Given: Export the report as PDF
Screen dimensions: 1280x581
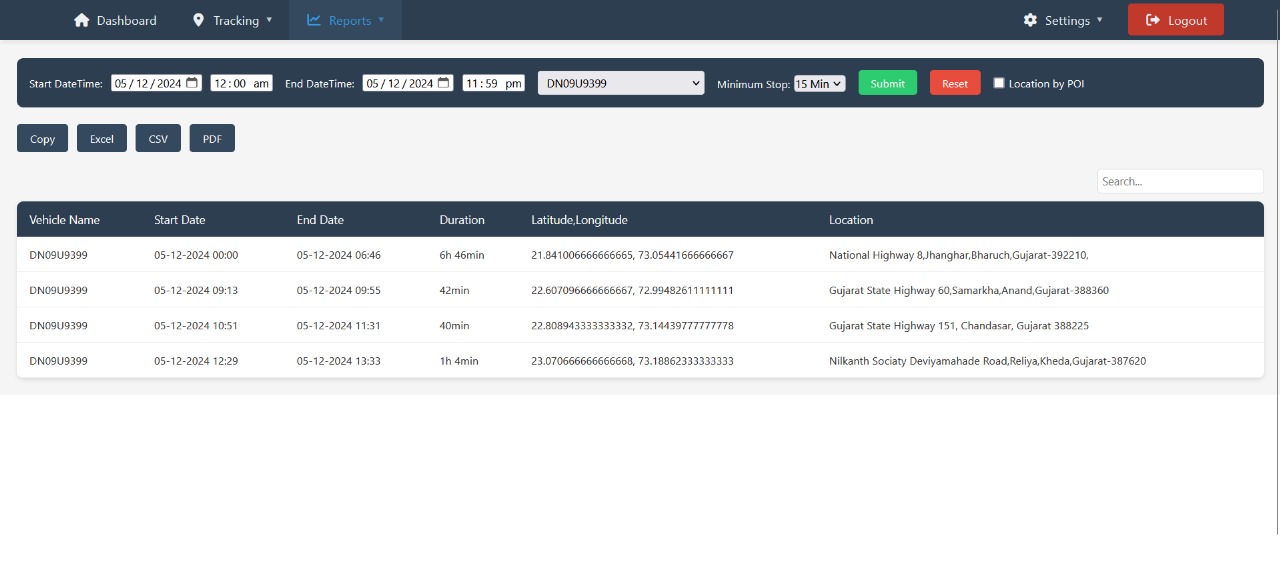Looking at the screenshot, I should (x=211, y=138).
